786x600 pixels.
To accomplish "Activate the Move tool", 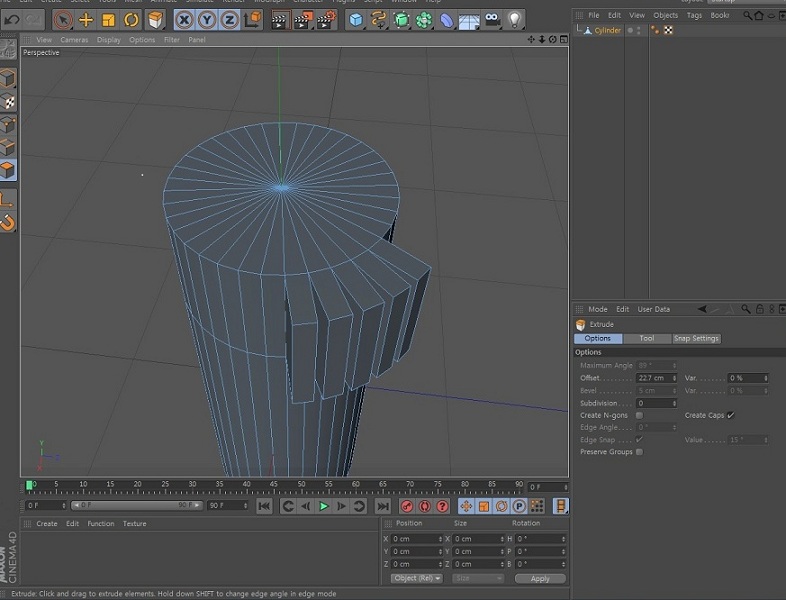I will 86,20.
